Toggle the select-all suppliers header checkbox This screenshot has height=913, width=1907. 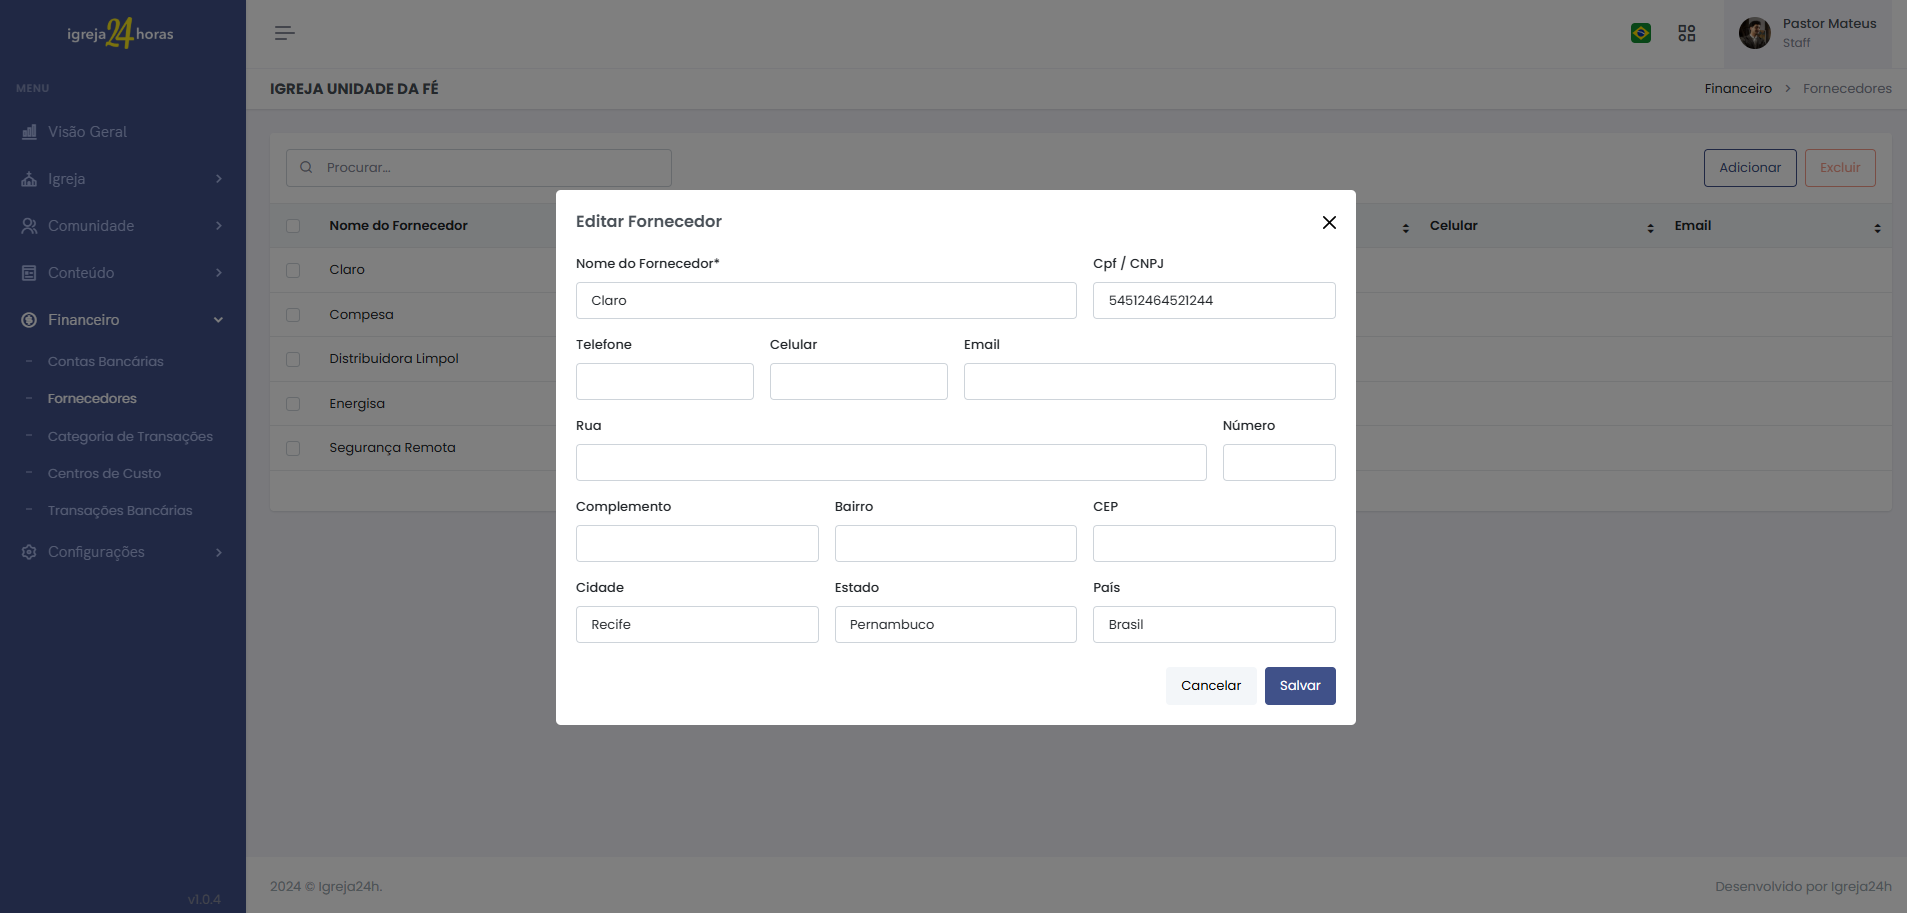pyautogui.click(x=293, y=226)
